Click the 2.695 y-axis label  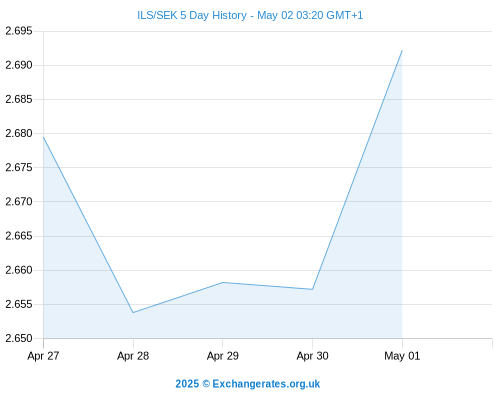(19, 31)
